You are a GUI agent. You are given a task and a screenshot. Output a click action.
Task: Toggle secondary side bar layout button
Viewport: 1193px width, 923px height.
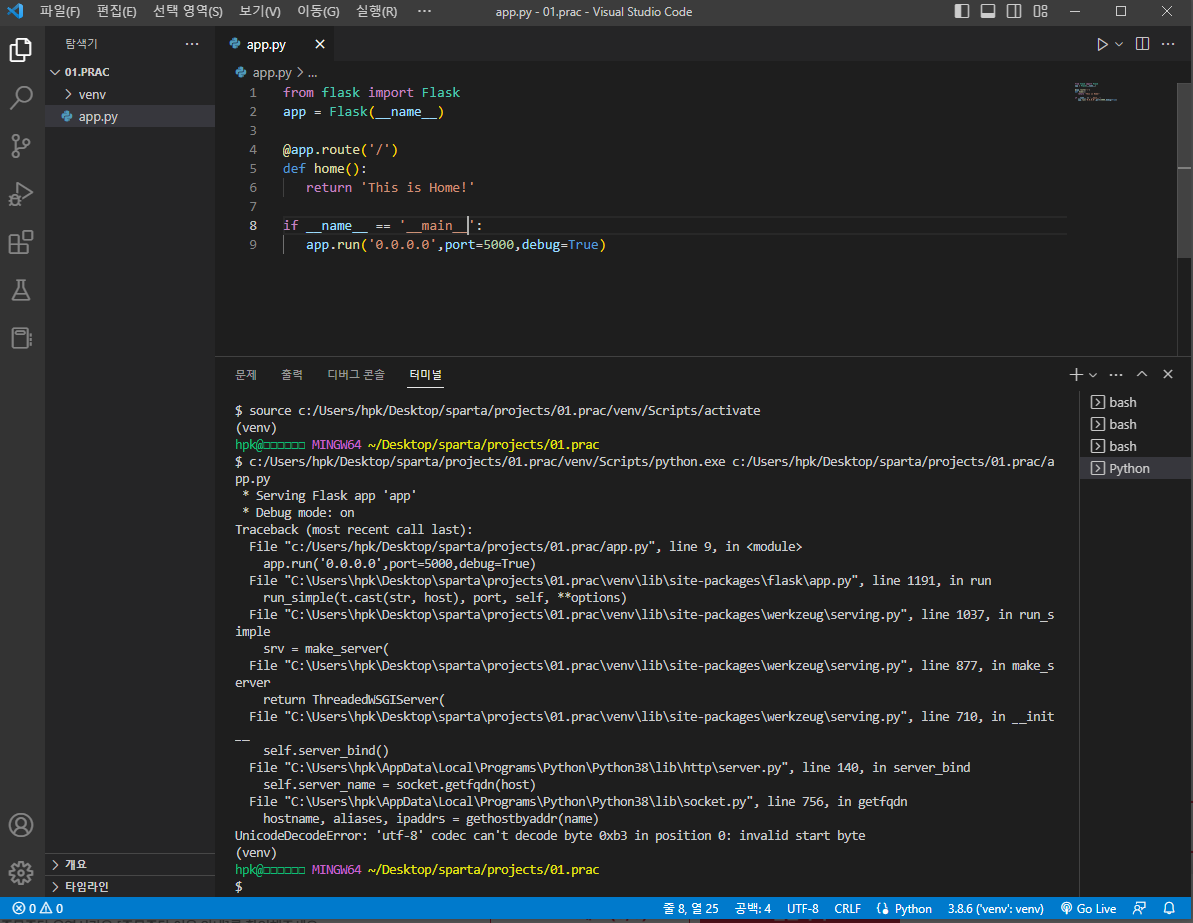point(1013,11)
